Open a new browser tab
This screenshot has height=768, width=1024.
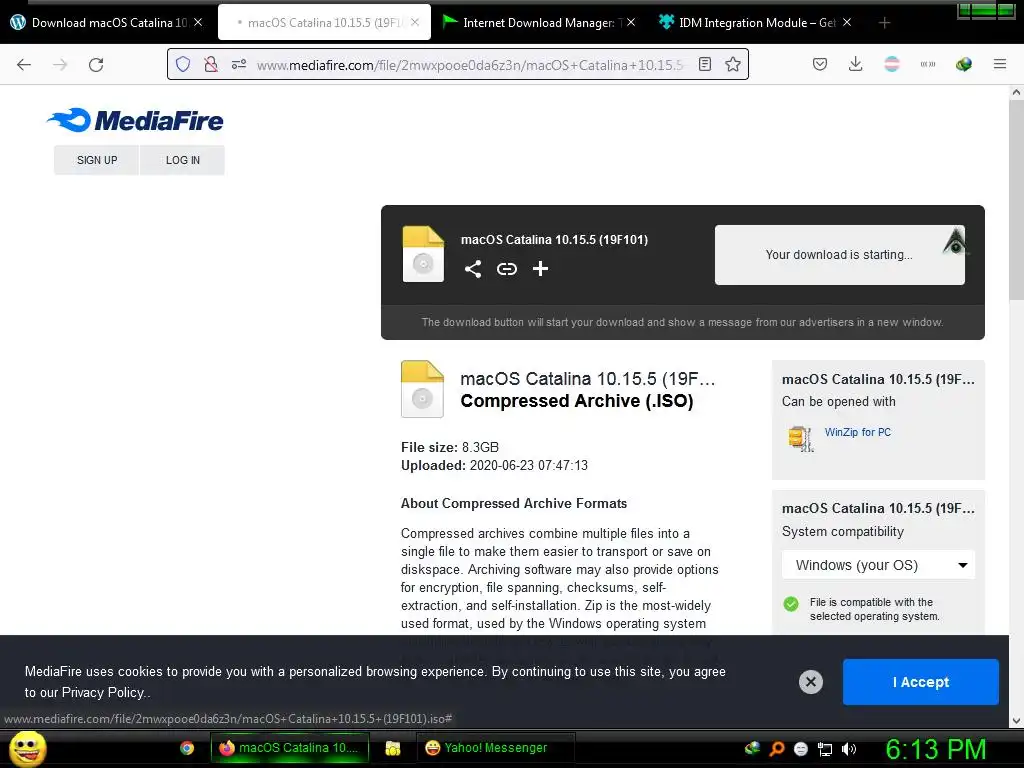884,23
